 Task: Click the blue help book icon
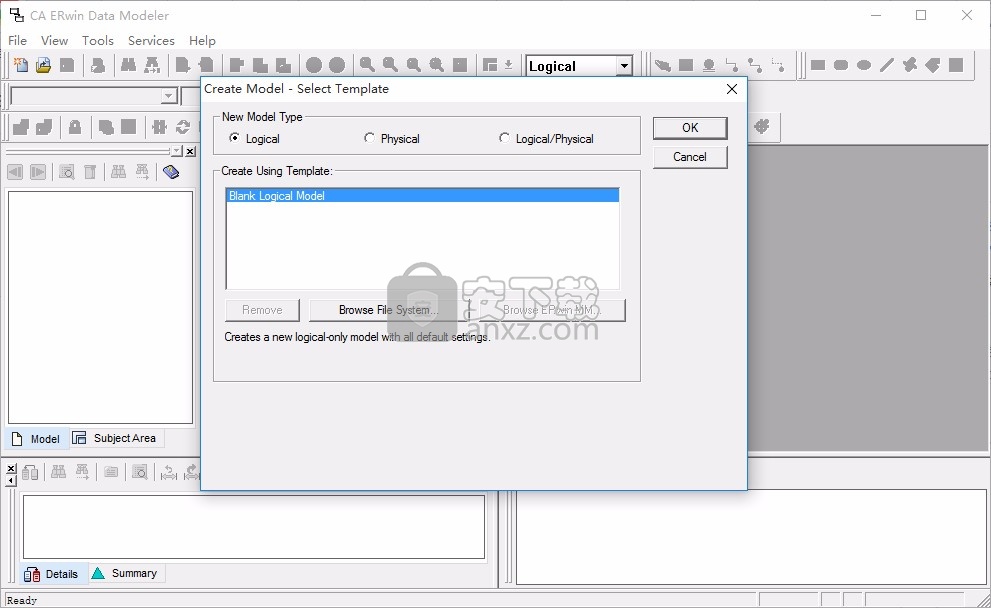tap(171, 172)
